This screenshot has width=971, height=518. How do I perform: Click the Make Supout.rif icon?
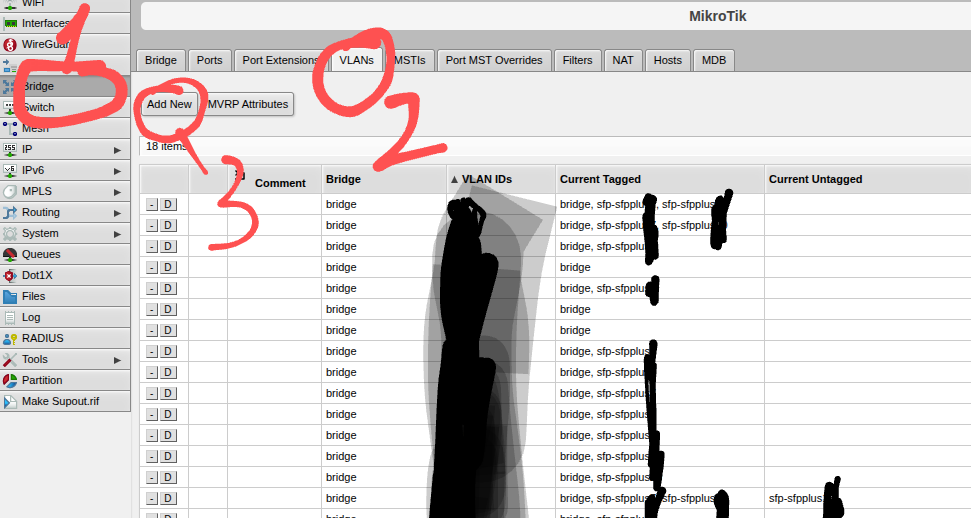coord(10,402)
